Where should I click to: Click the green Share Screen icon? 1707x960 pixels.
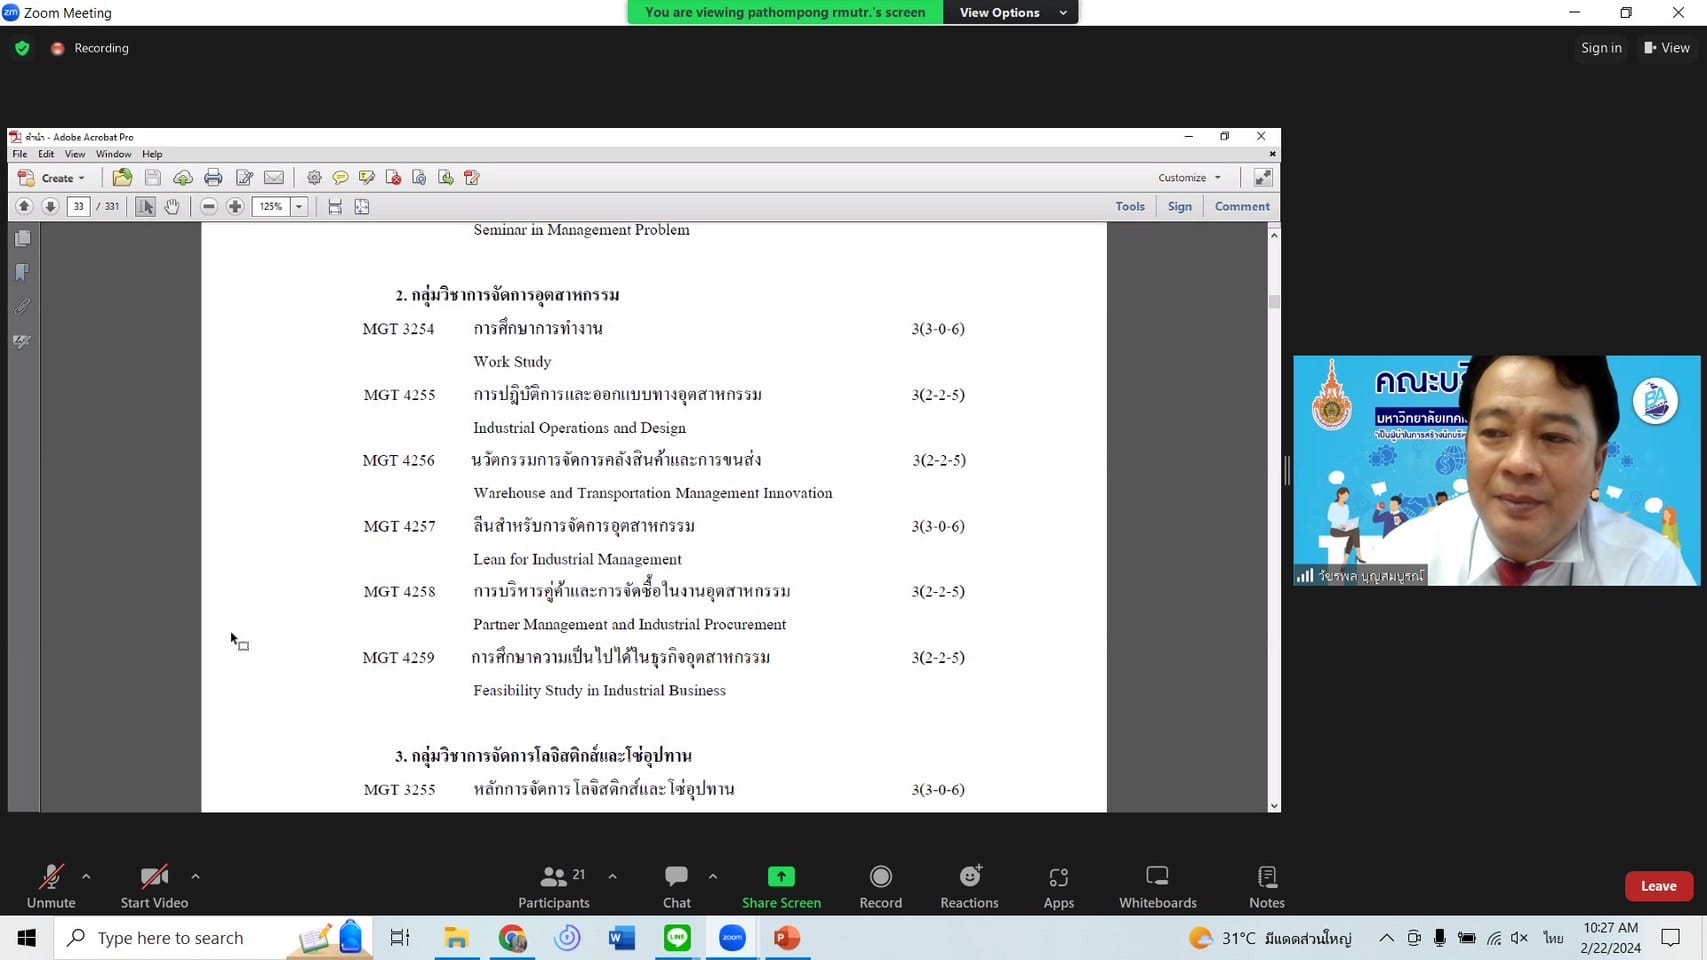click(781, 877)
